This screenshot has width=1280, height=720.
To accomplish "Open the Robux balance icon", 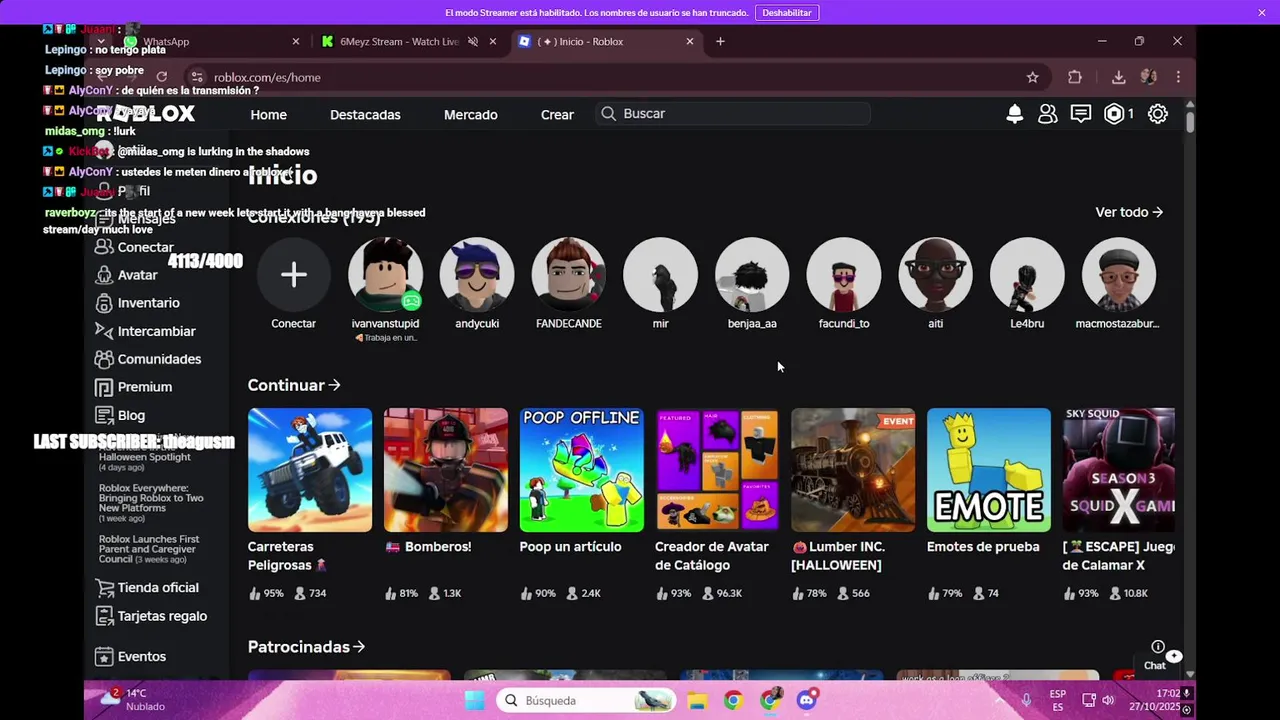I will tap(1114, 114).
